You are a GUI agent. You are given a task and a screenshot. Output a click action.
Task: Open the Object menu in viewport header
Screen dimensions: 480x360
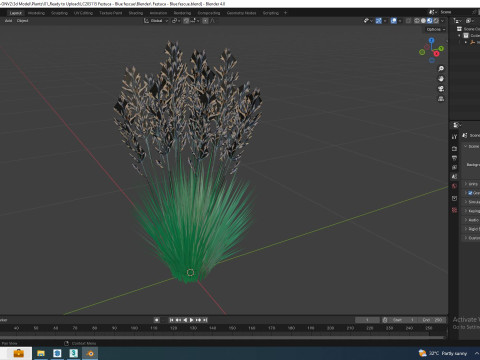(x=22, y=21)
